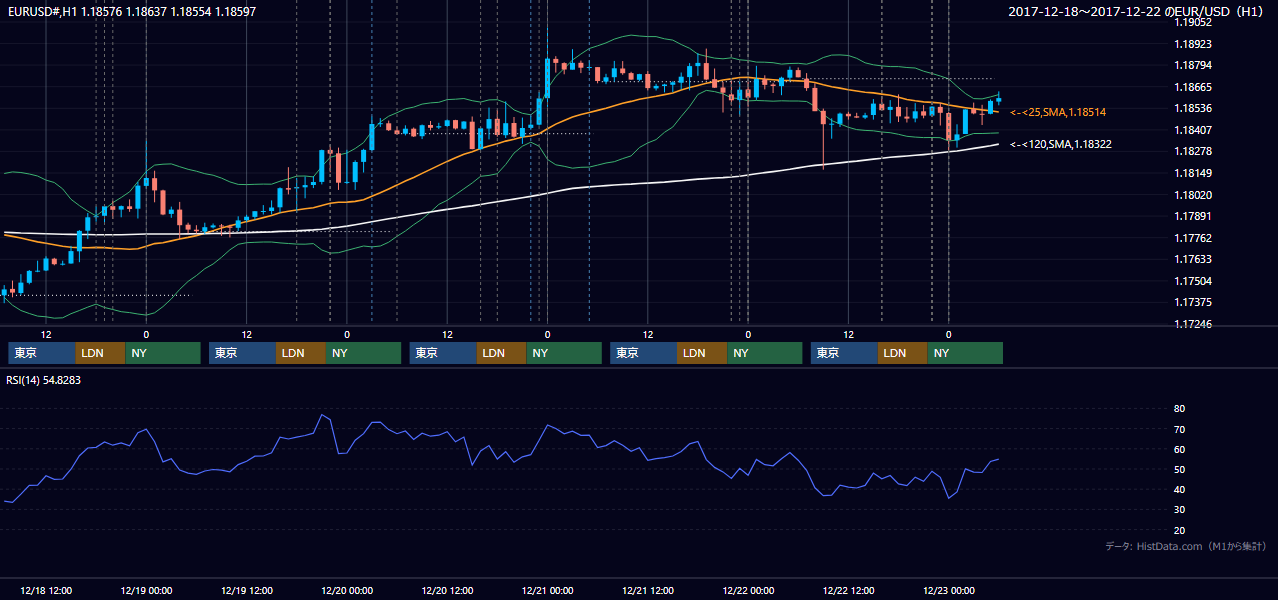Viewport: 1278px width, 600px height.
Task: Click the orange 25 SMA 1.18514 label
Action: pyautogui.click(x=1058, y=112)
